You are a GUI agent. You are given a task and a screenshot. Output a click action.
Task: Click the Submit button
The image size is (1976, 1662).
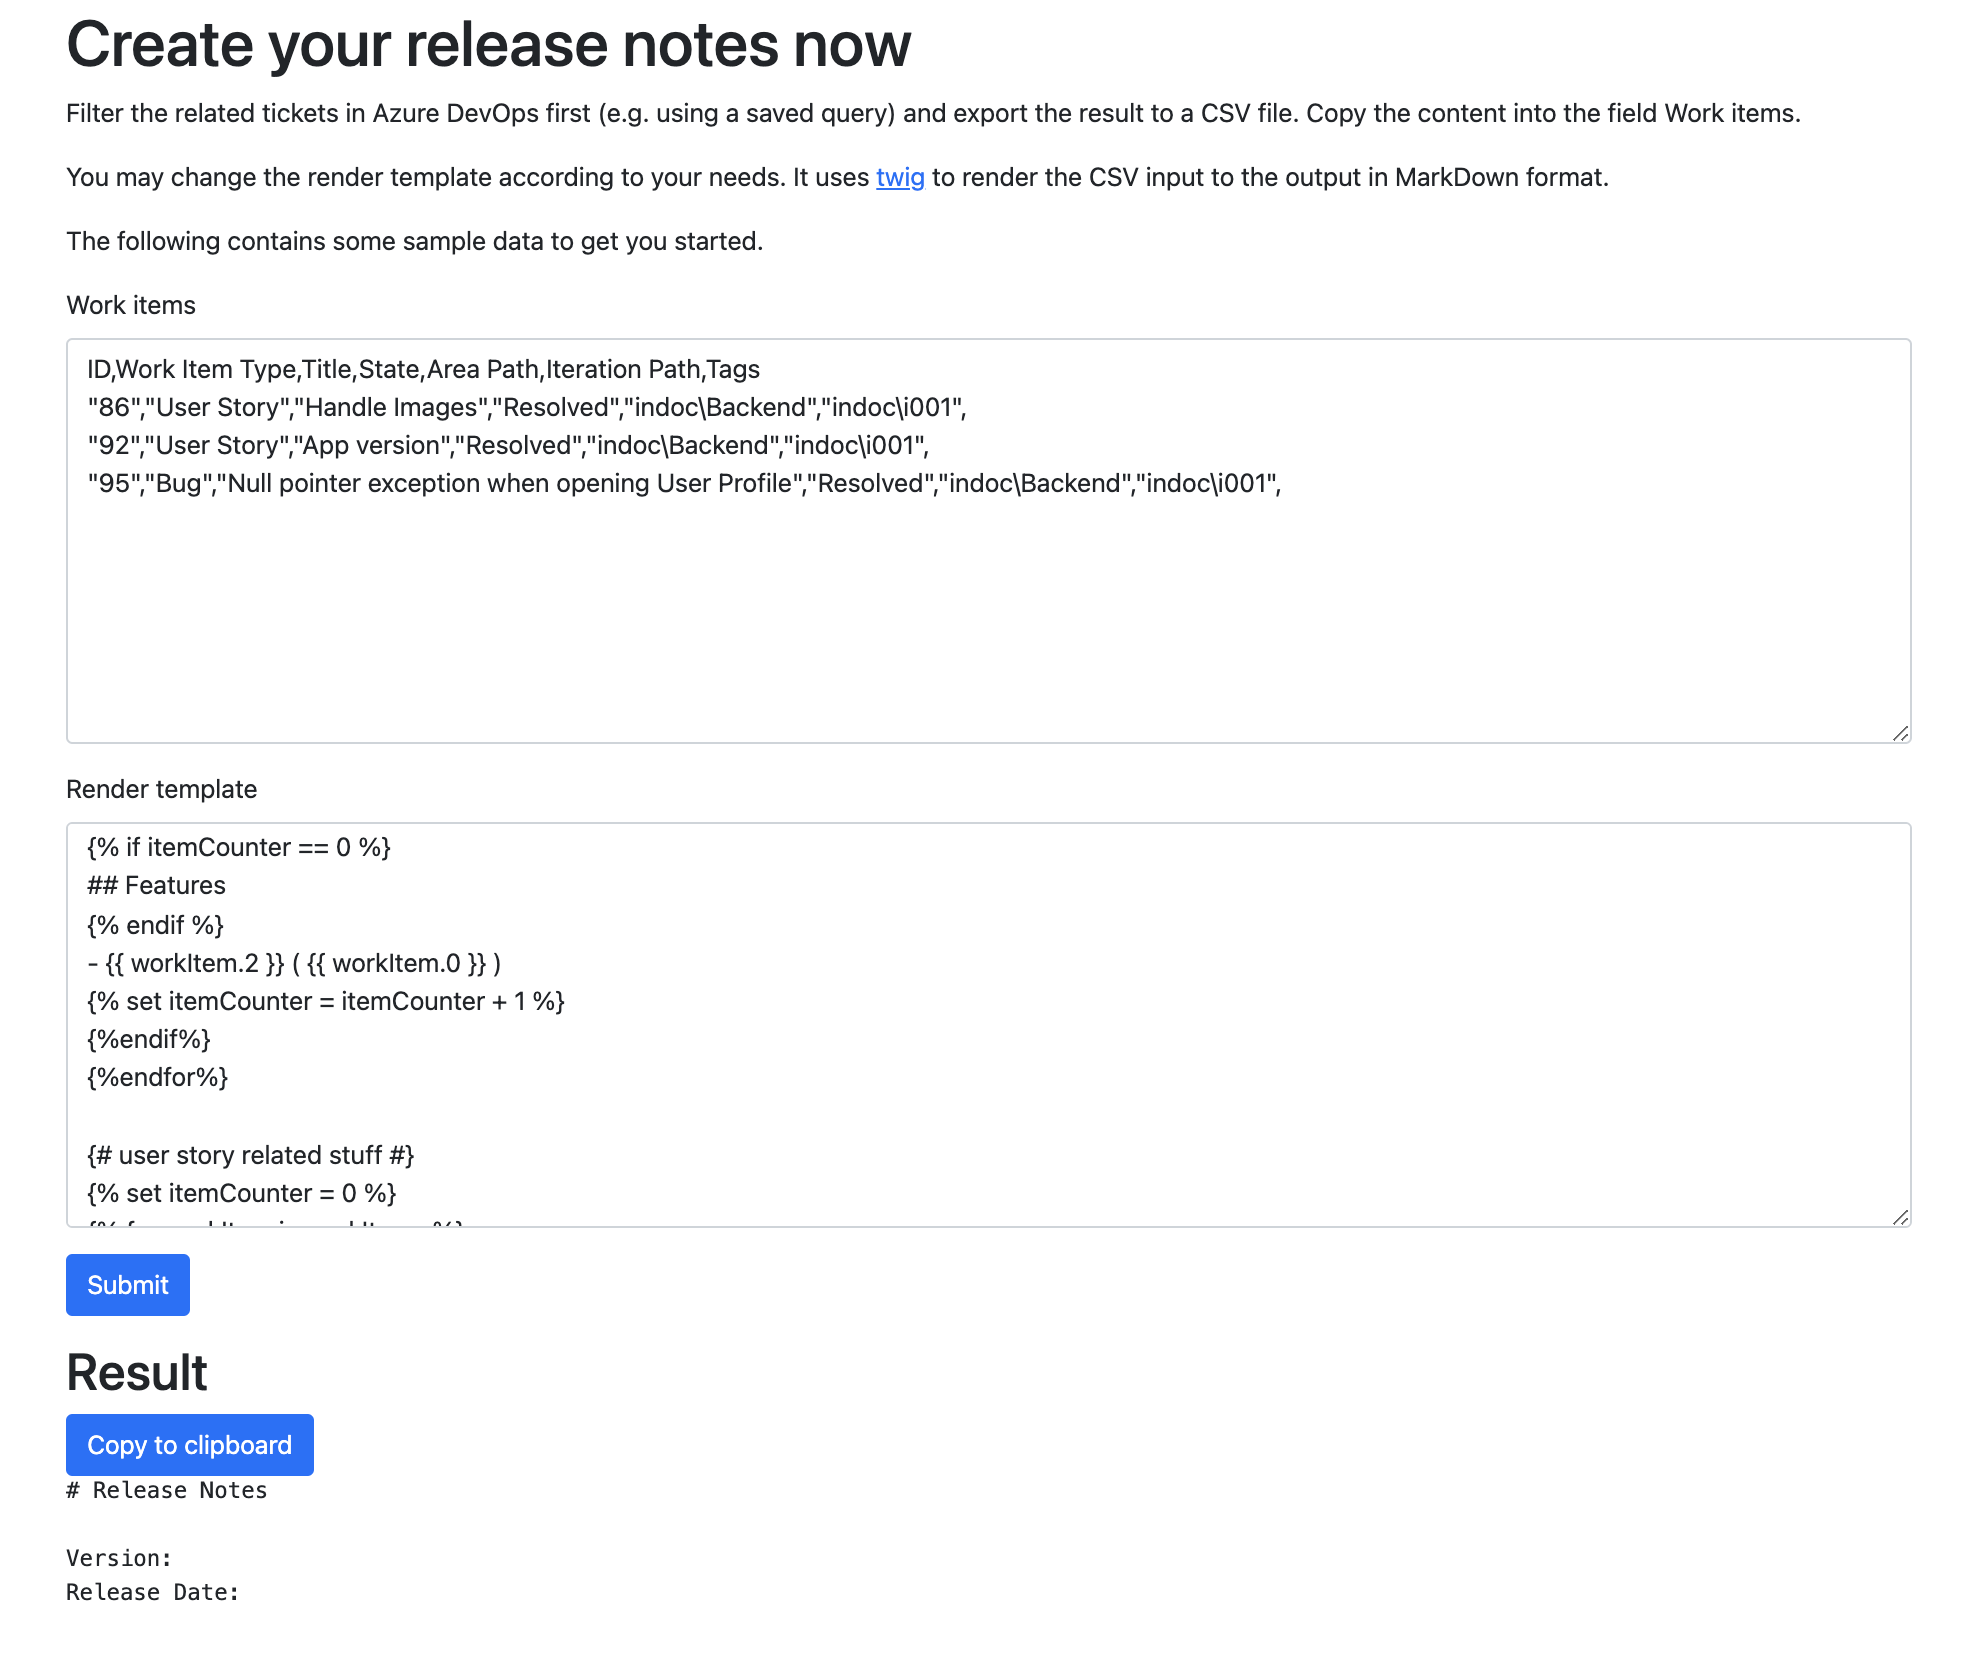pyautogui.click(x=127, y=1284)
